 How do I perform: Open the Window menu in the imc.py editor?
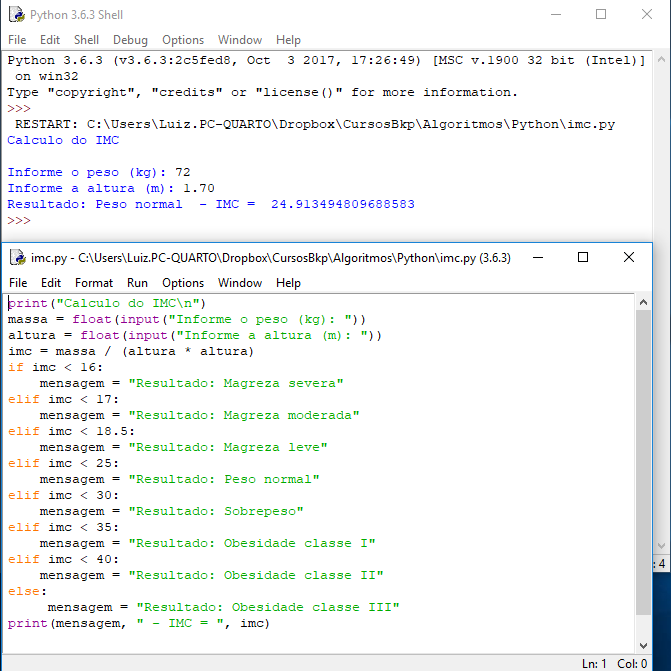(x=240, y=283)
